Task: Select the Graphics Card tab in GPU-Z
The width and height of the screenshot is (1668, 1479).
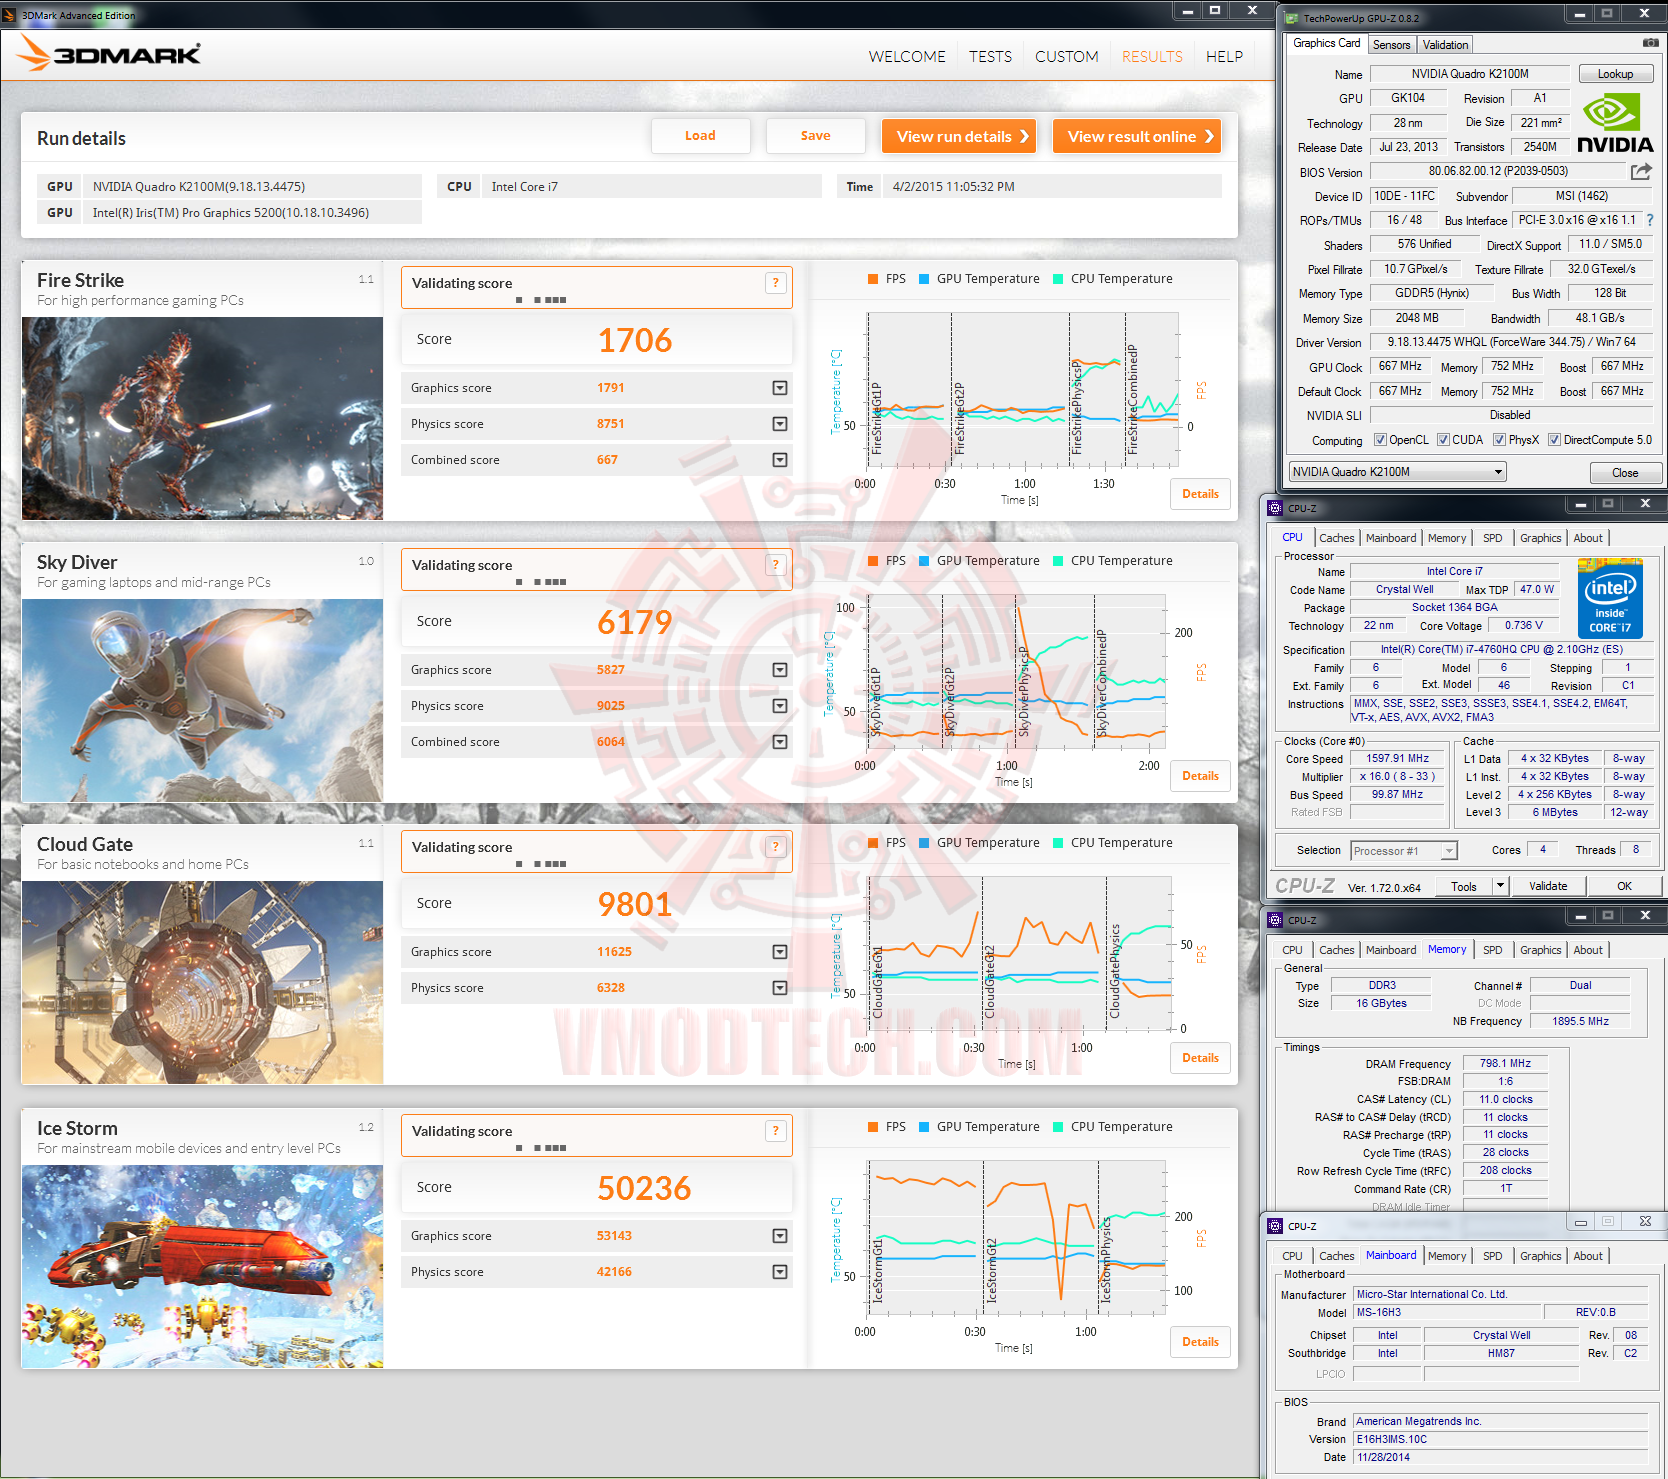Action: coord(1326,43)
